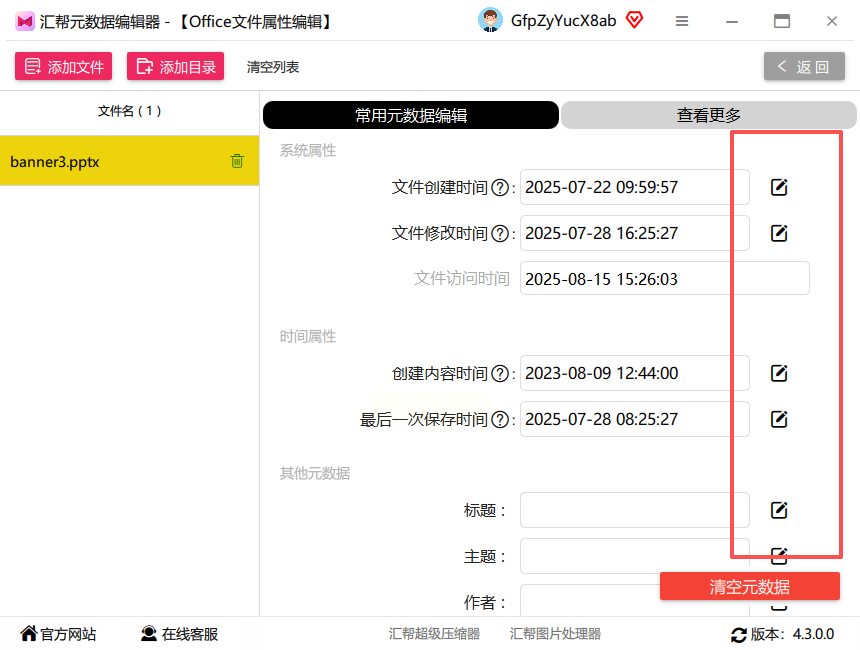Open the hamburger menu in title bar

[x=682, y=21]
